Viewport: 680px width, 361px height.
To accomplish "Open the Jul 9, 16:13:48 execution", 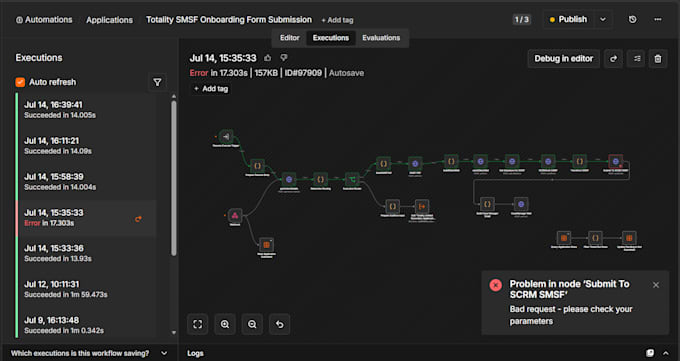I will pyautogui.click(x=86, y=325).
